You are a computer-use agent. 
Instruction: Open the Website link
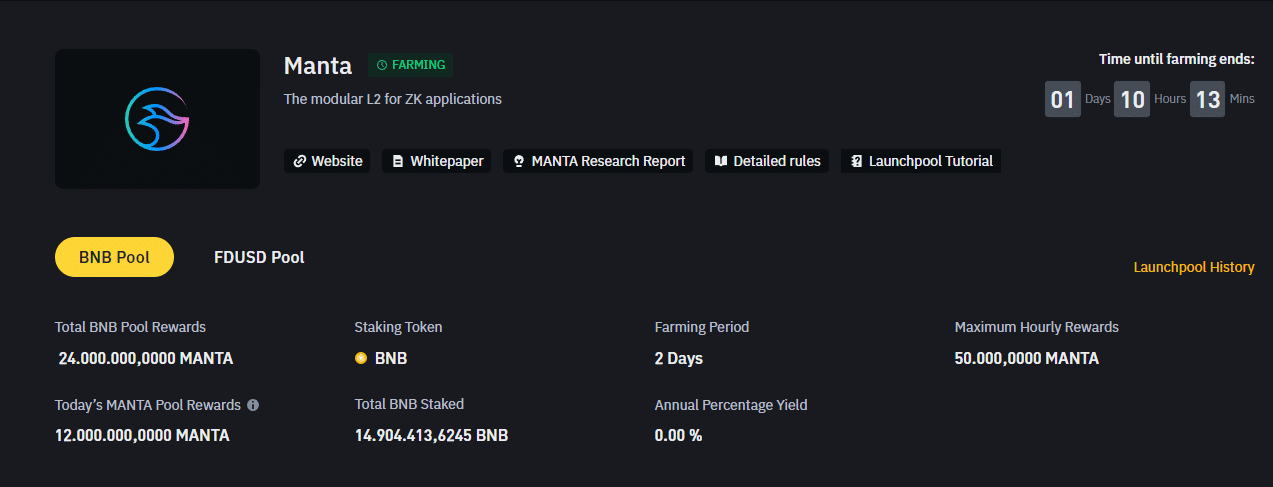click(327, 161)
